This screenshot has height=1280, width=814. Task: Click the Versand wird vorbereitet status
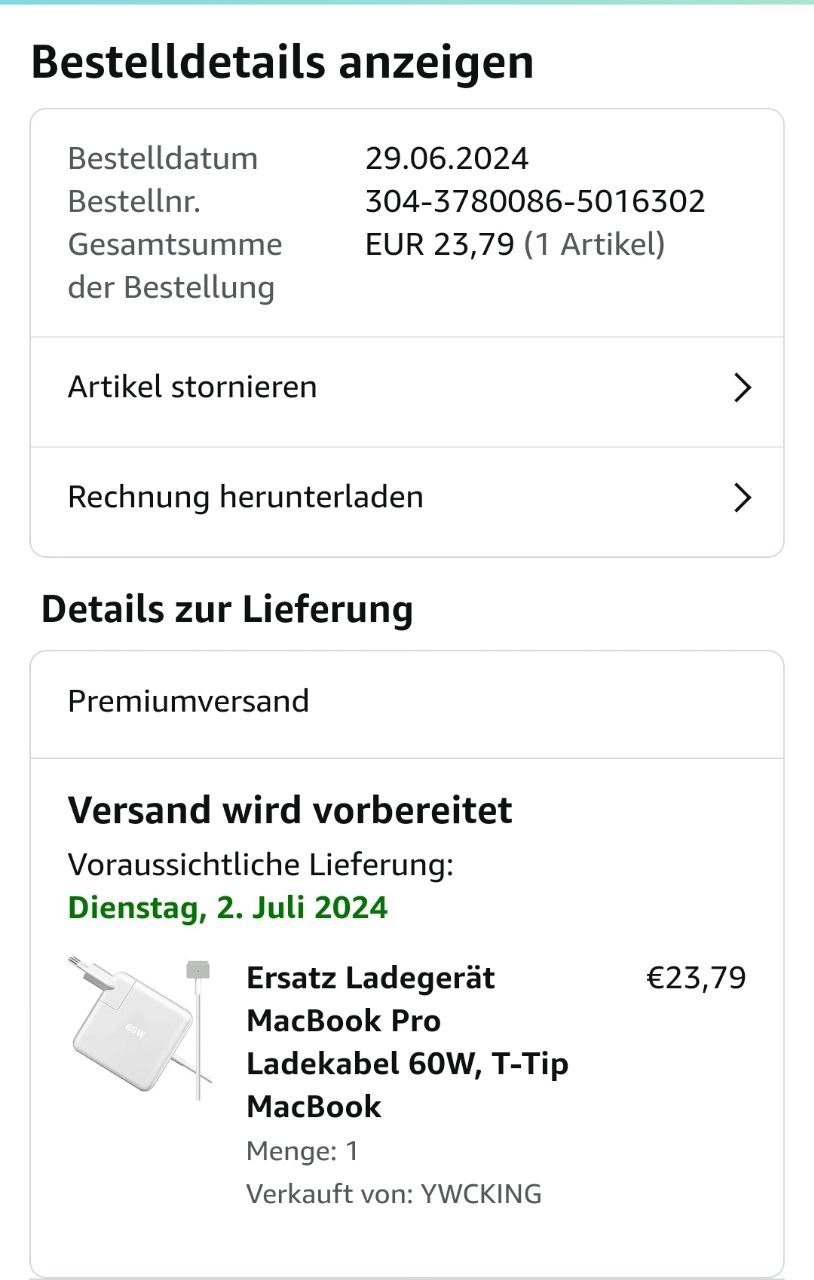[x=290, y=810]
